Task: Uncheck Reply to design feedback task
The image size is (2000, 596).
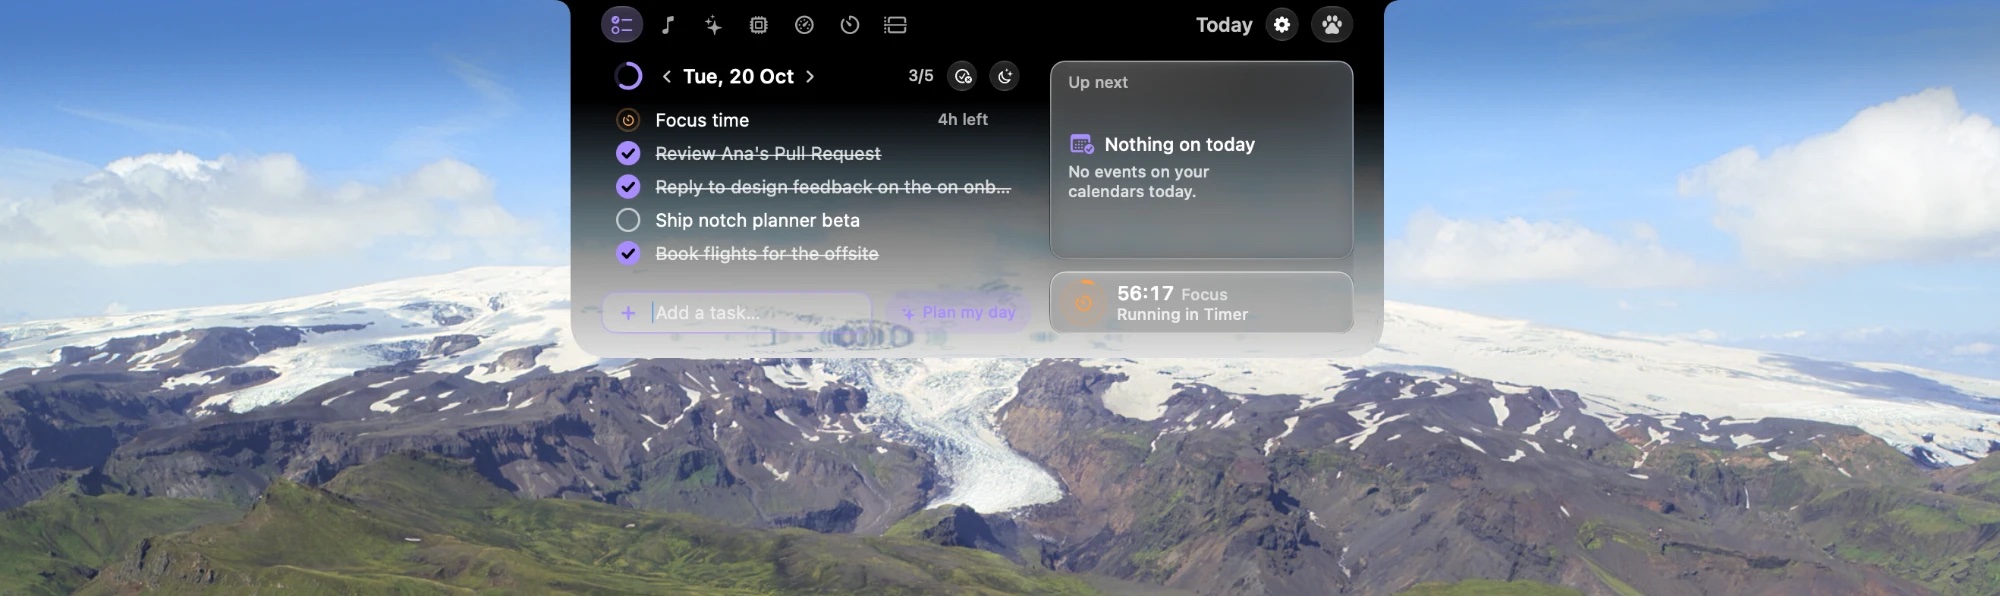Action: click(x=628, y=186)
